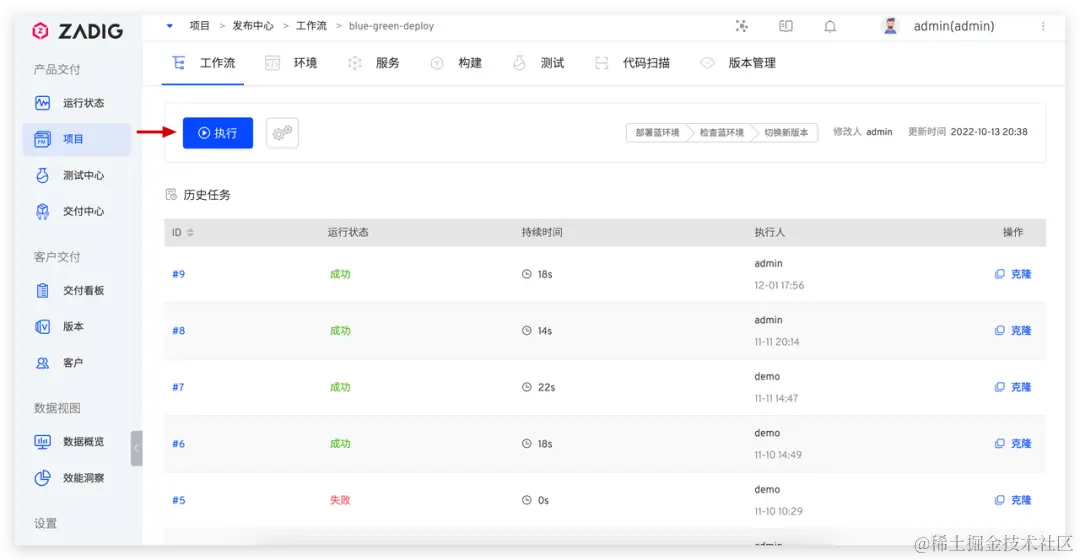This screenshot has height=560, width=1080.
Task: Click 18s duration of task #9
Action: 545,274
